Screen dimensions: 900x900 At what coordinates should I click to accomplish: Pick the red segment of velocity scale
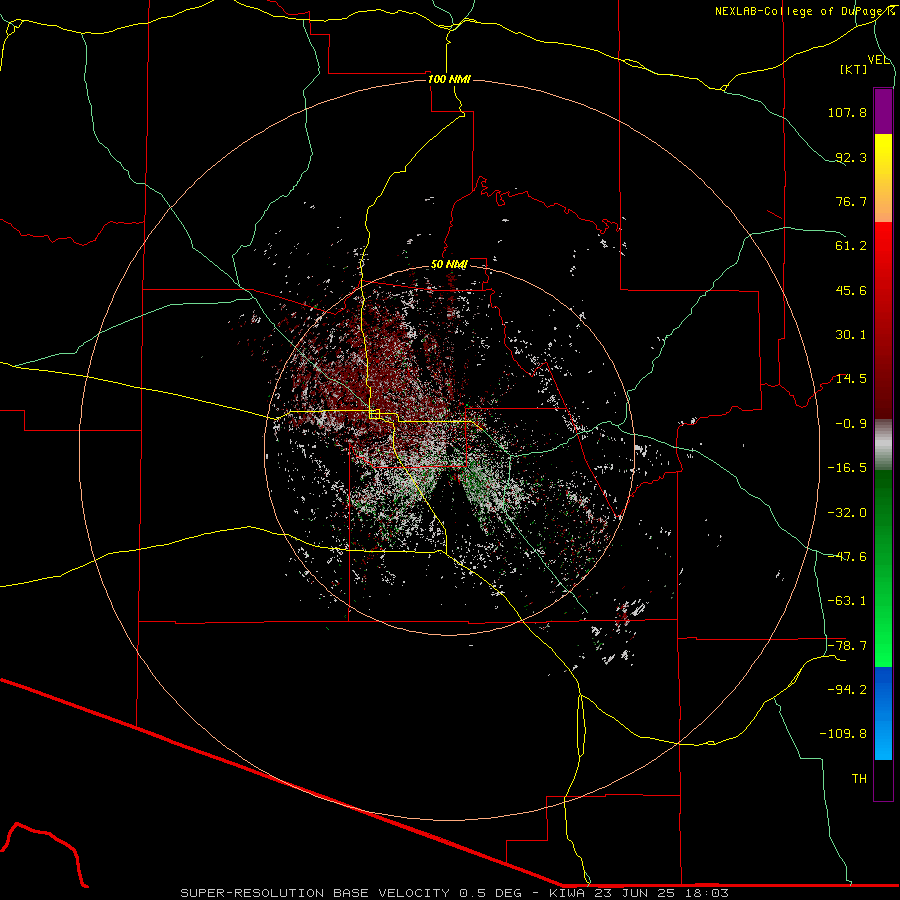click(x=883, y=320)
